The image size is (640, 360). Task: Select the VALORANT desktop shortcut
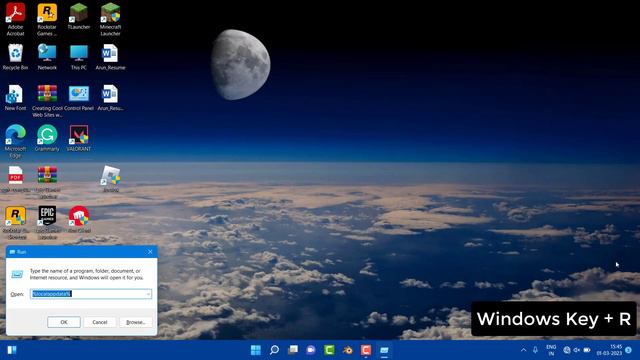point(78,138)
